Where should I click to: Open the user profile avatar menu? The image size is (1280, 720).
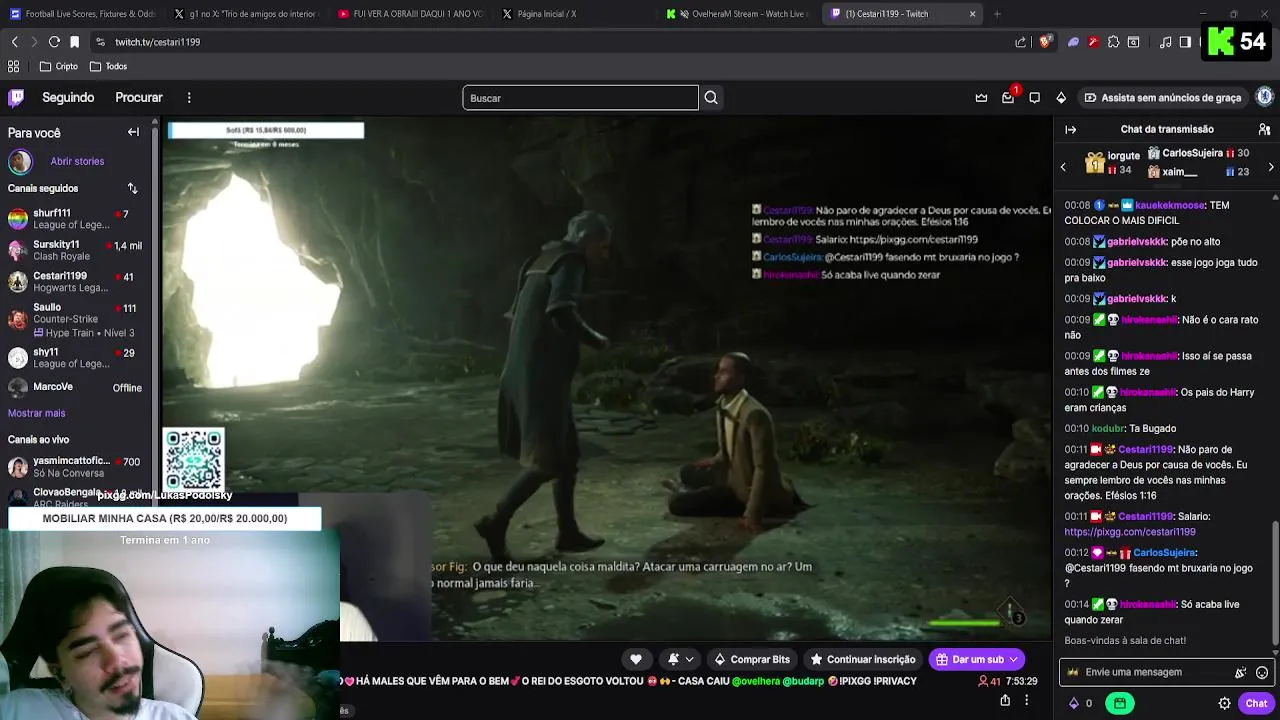pyautogui.click(x=1264, y=97)
